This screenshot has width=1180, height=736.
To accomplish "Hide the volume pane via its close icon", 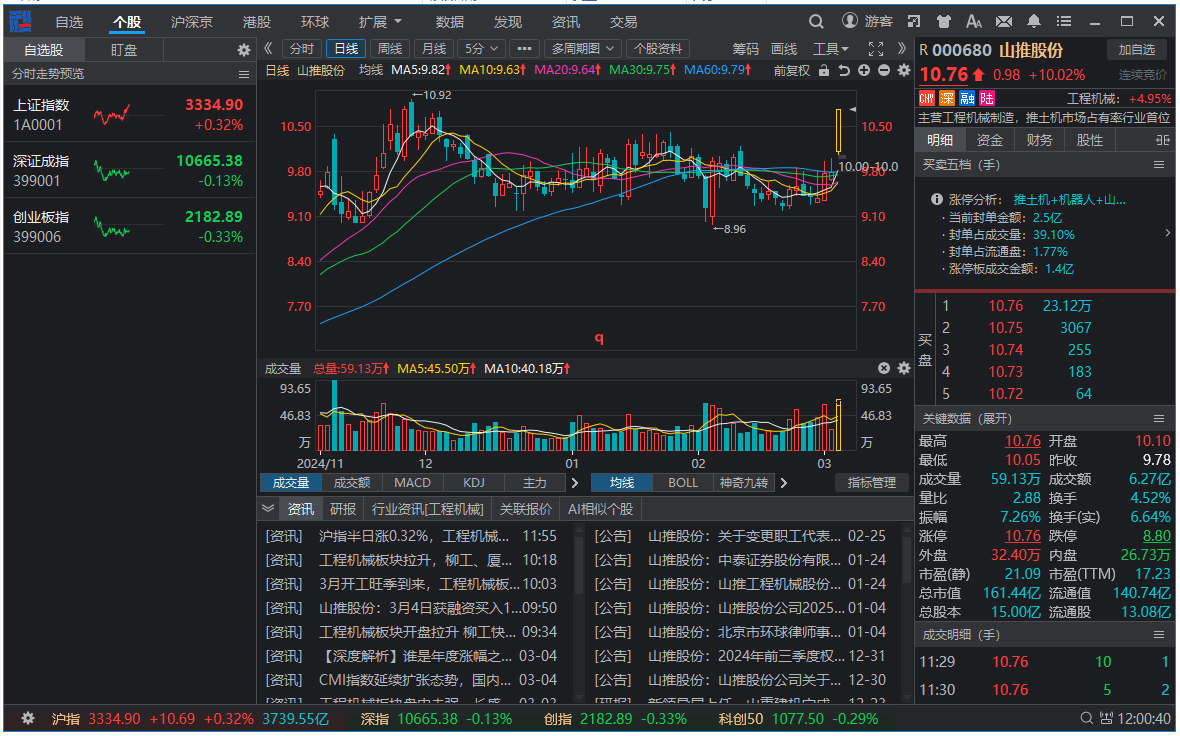I will (x=883, y=368).
